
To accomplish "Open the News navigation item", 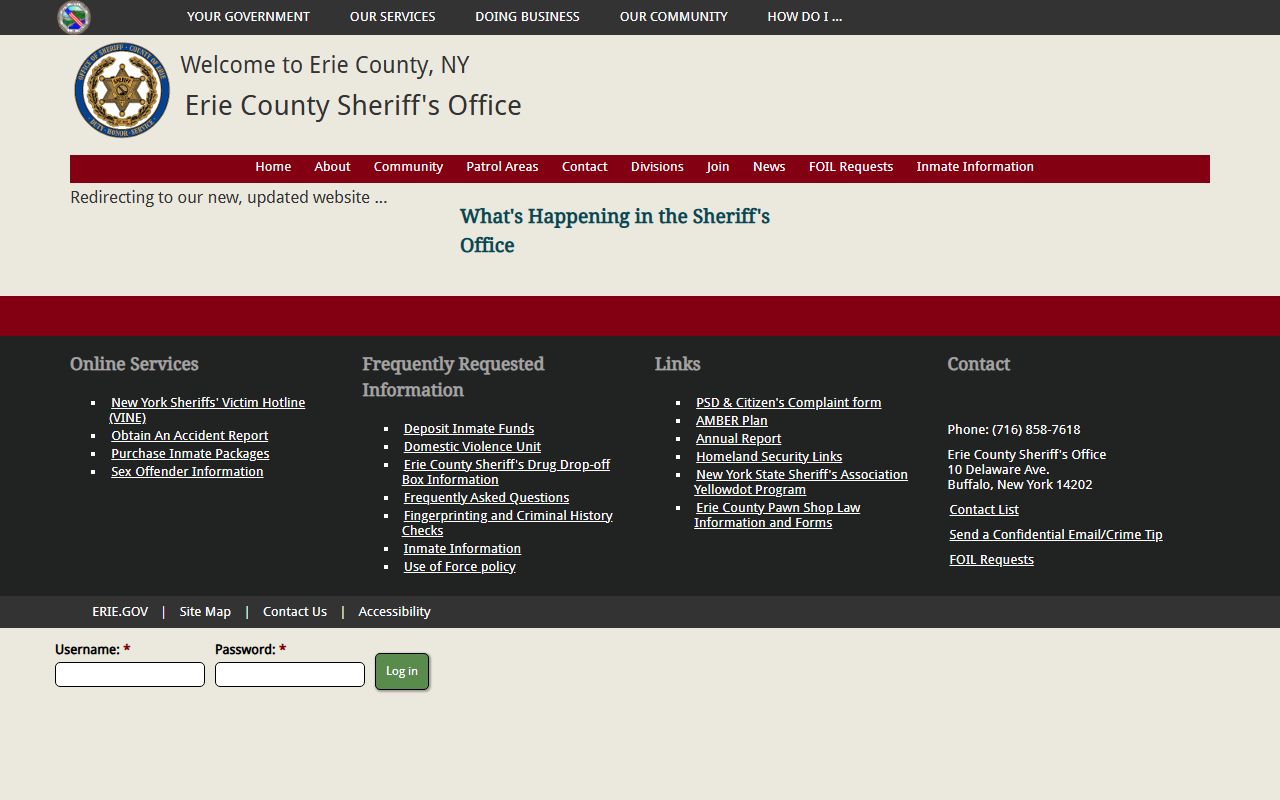I will pos(769,167).
